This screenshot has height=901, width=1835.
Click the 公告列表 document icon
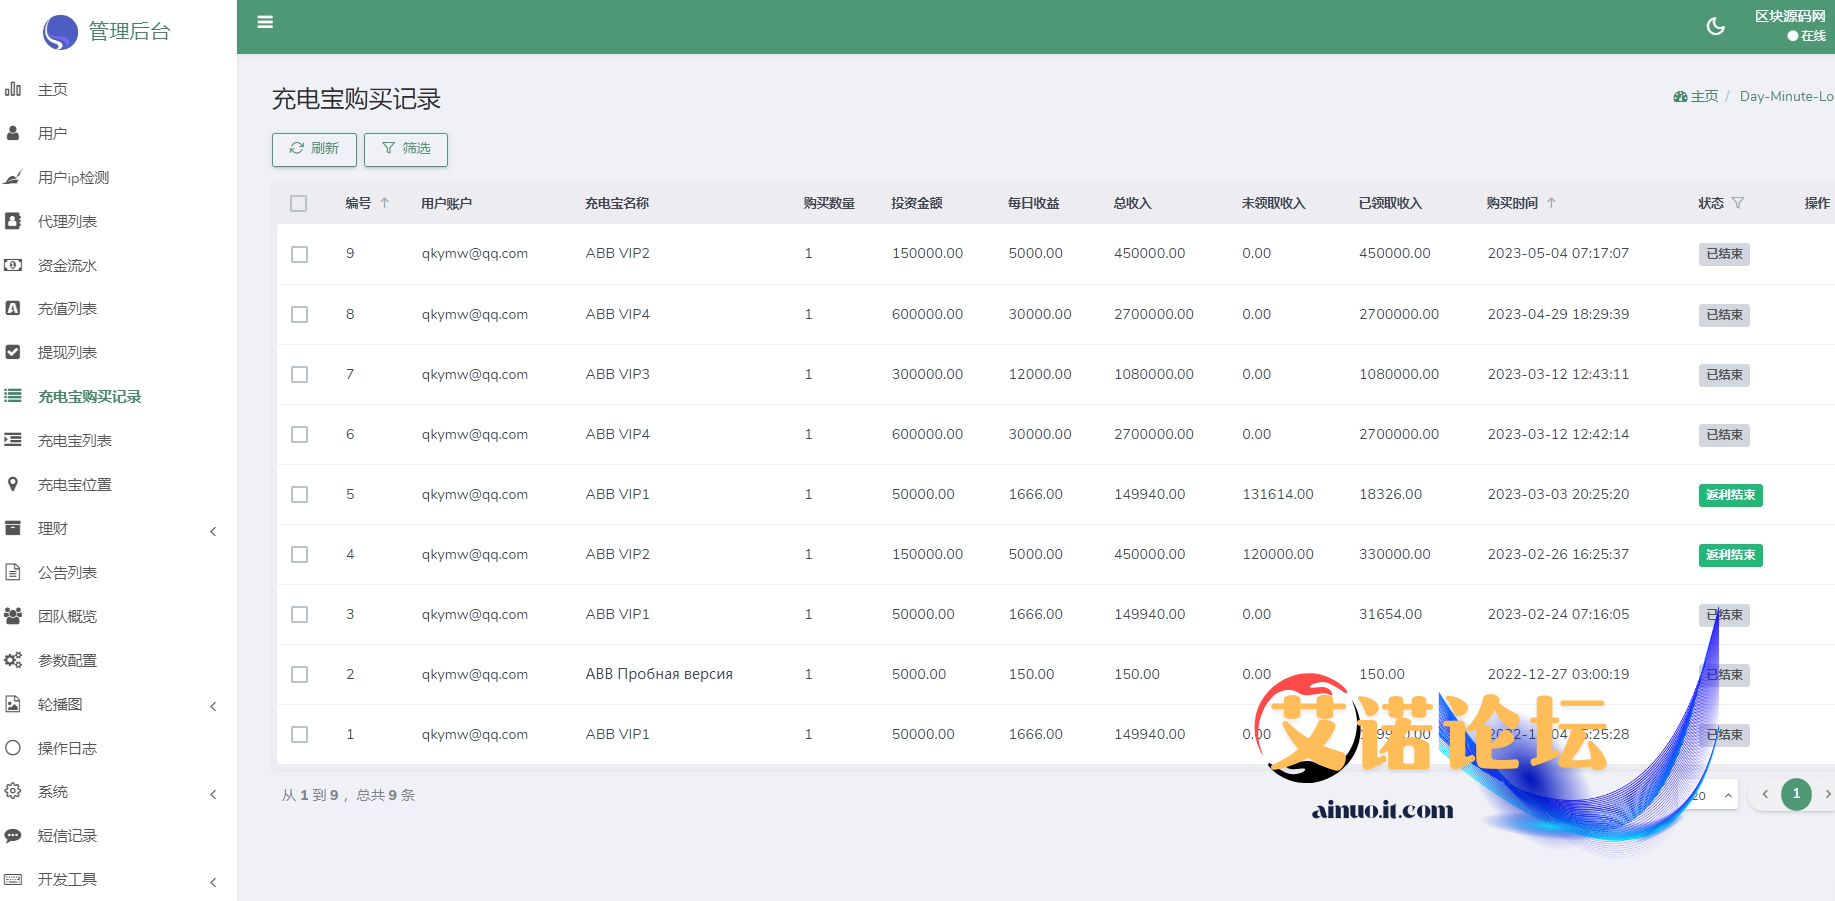coord(13,572)
